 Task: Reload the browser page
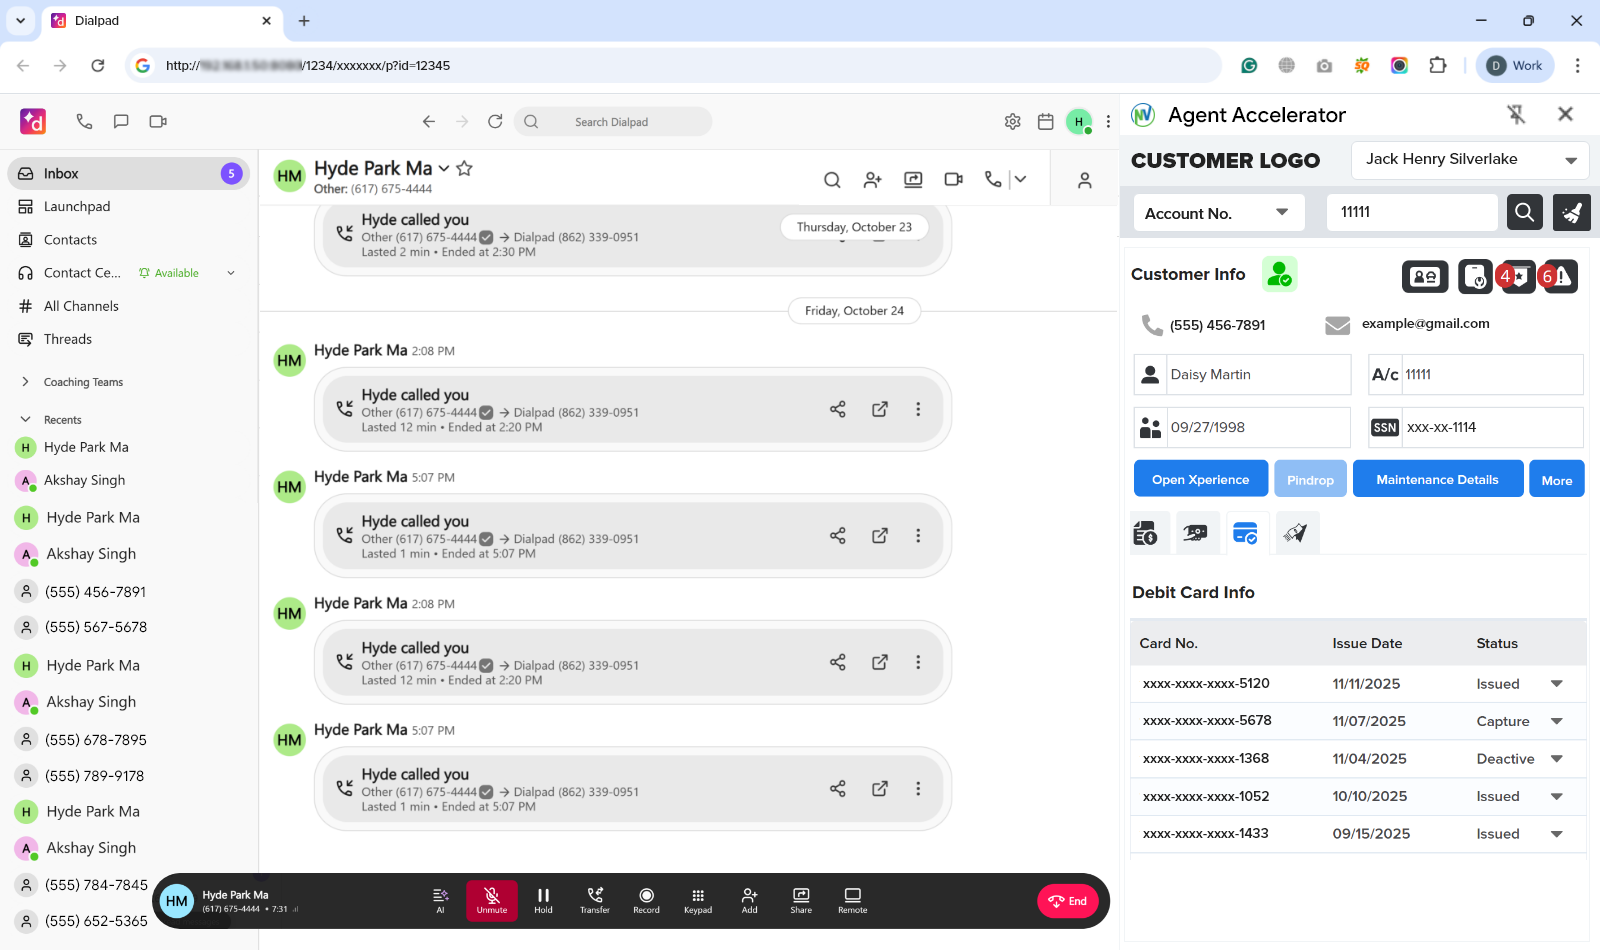click(x=98, y=65)
